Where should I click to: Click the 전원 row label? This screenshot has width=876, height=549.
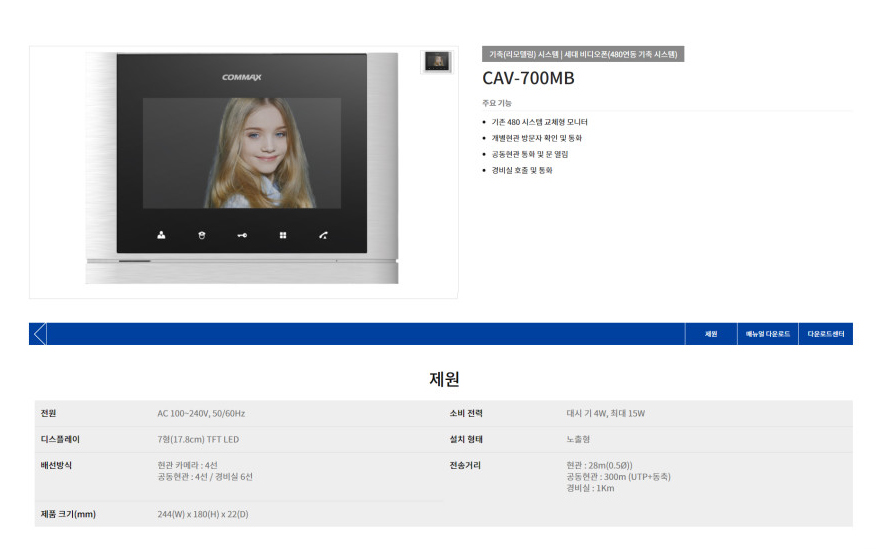[48, 413]
